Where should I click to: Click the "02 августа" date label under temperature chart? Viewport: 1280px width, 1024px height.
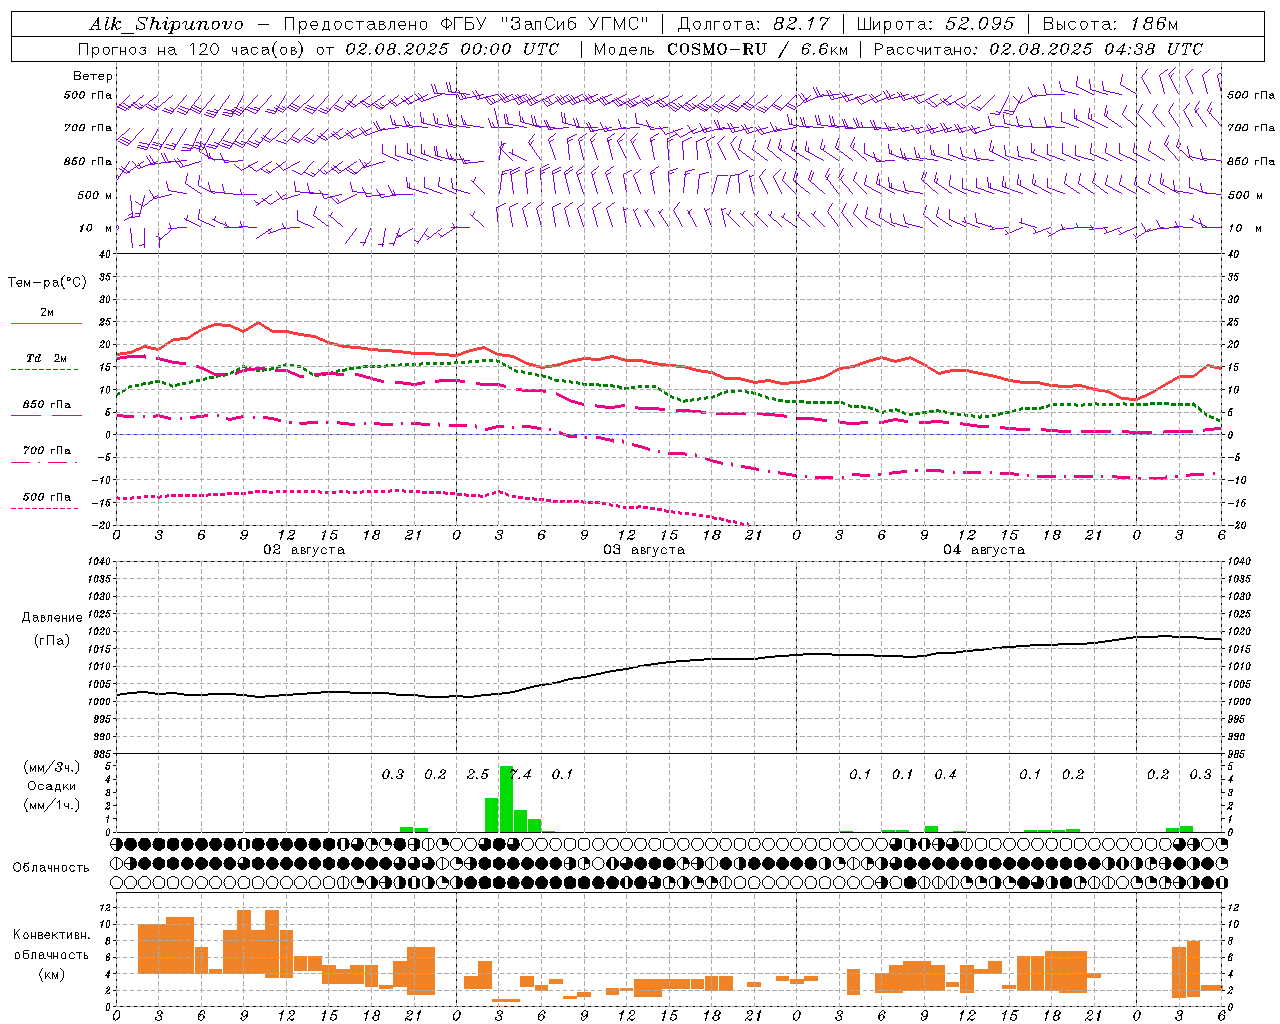click(304, 550)
